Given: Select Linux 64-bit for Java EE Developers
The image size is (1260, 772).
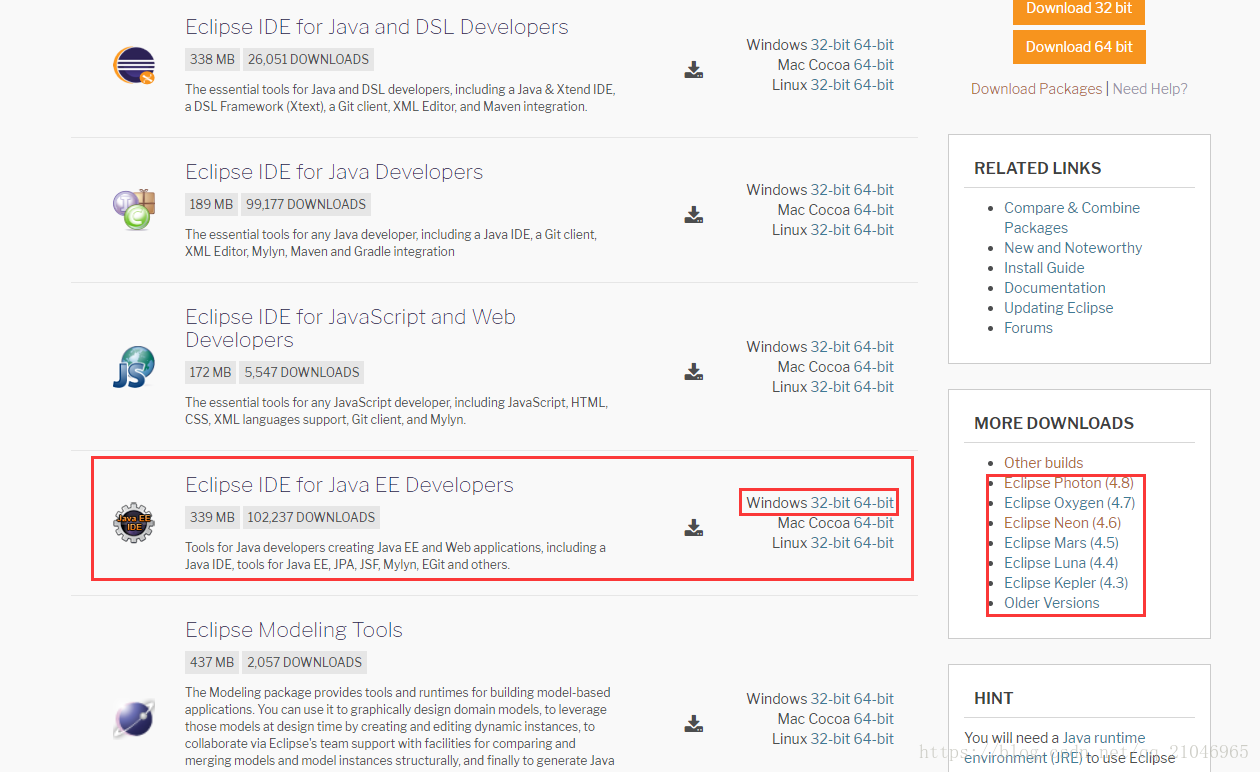Looking at the screenshot, I should click(874, 543).
